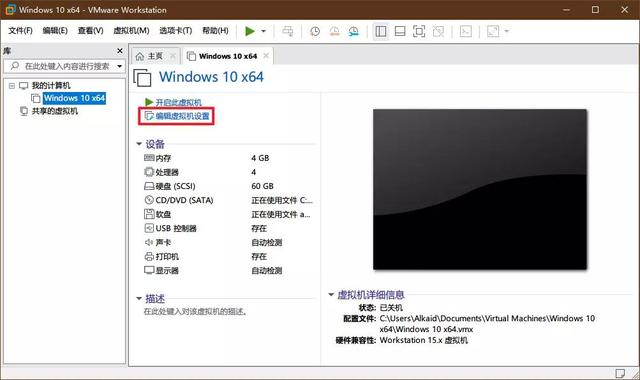640x380 pixels.
Task: Click the description text field placeholder
Action: click(x=195, y=312)
